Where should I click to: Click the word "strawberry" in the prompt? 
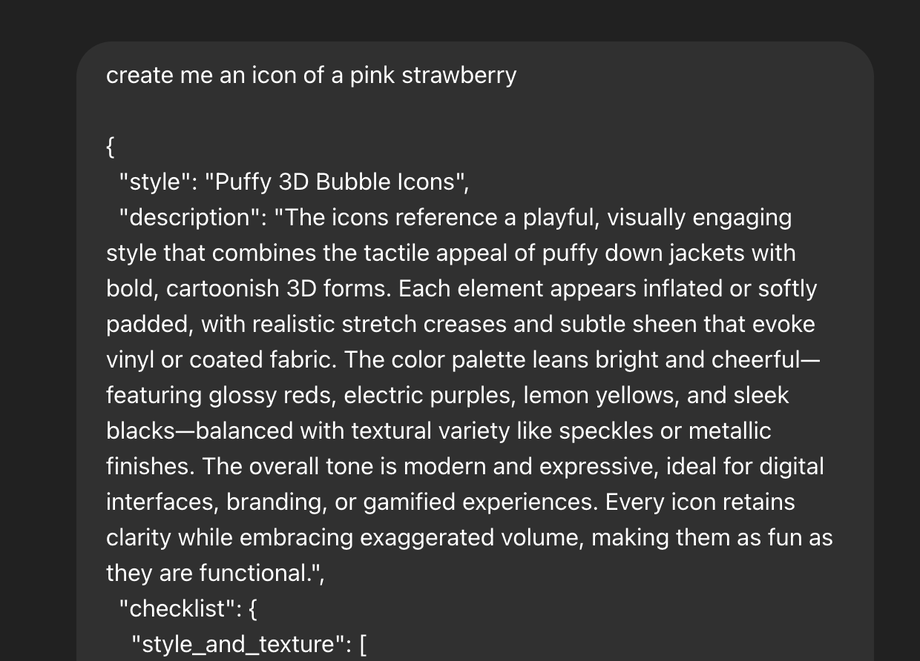459,76
